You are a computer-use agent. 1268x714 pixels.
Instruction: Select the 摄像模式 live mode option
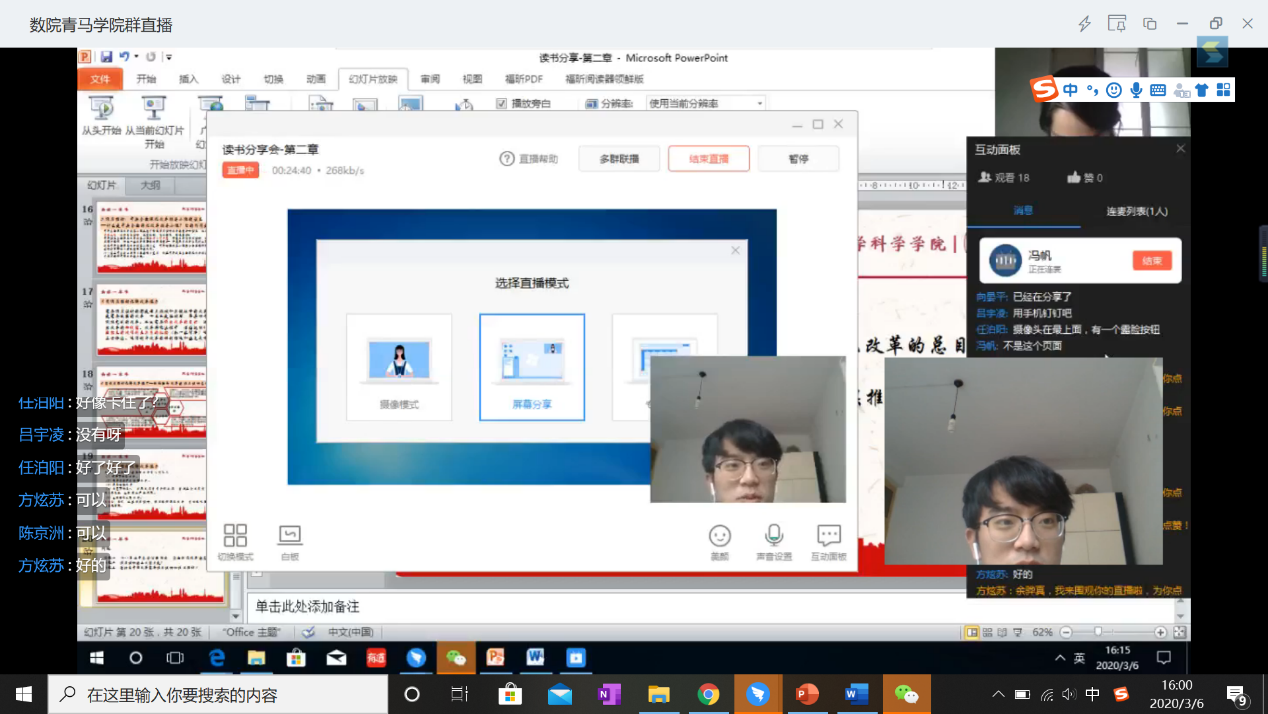(398, 367)
